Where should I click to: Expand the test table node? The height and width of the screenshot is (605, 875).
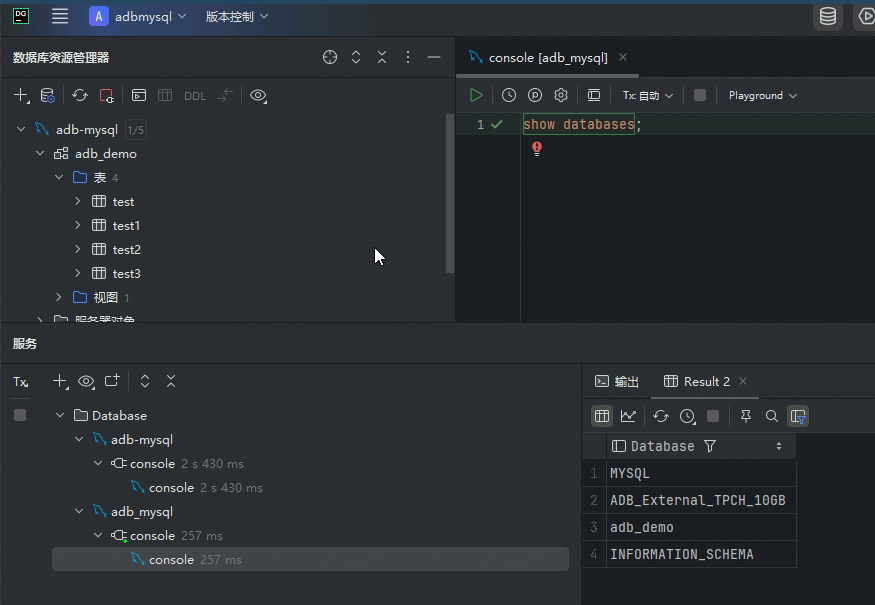[78, 201]
